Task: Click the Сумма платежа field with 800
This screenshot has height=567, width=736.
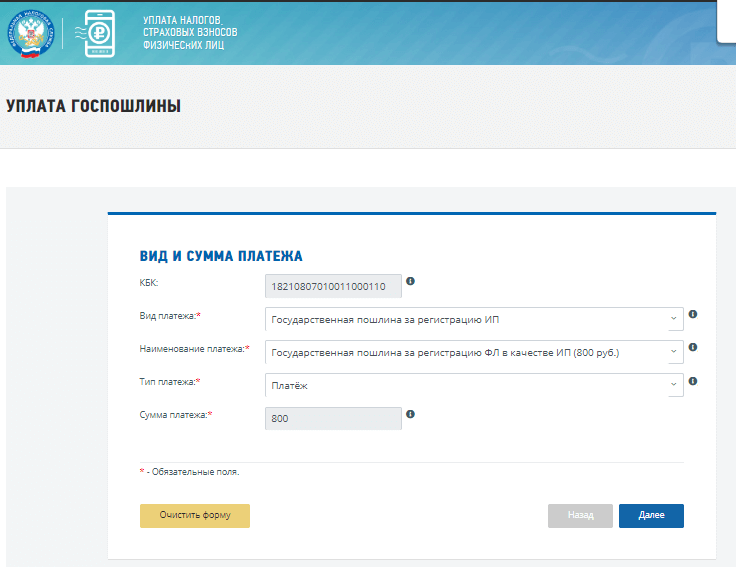Action: (333, 419)
